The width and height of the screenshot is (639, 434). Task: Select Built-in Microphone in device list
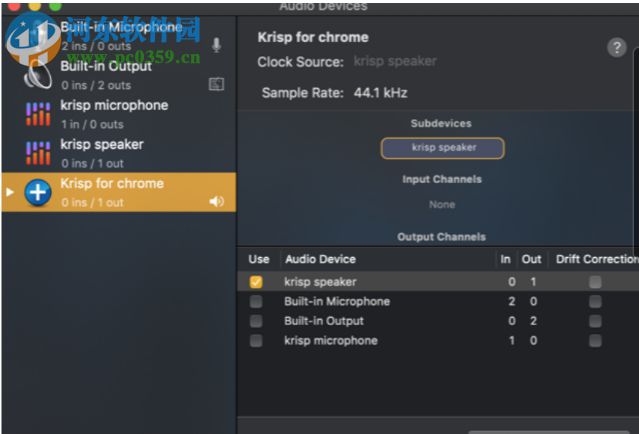click(x=119, y=36)
